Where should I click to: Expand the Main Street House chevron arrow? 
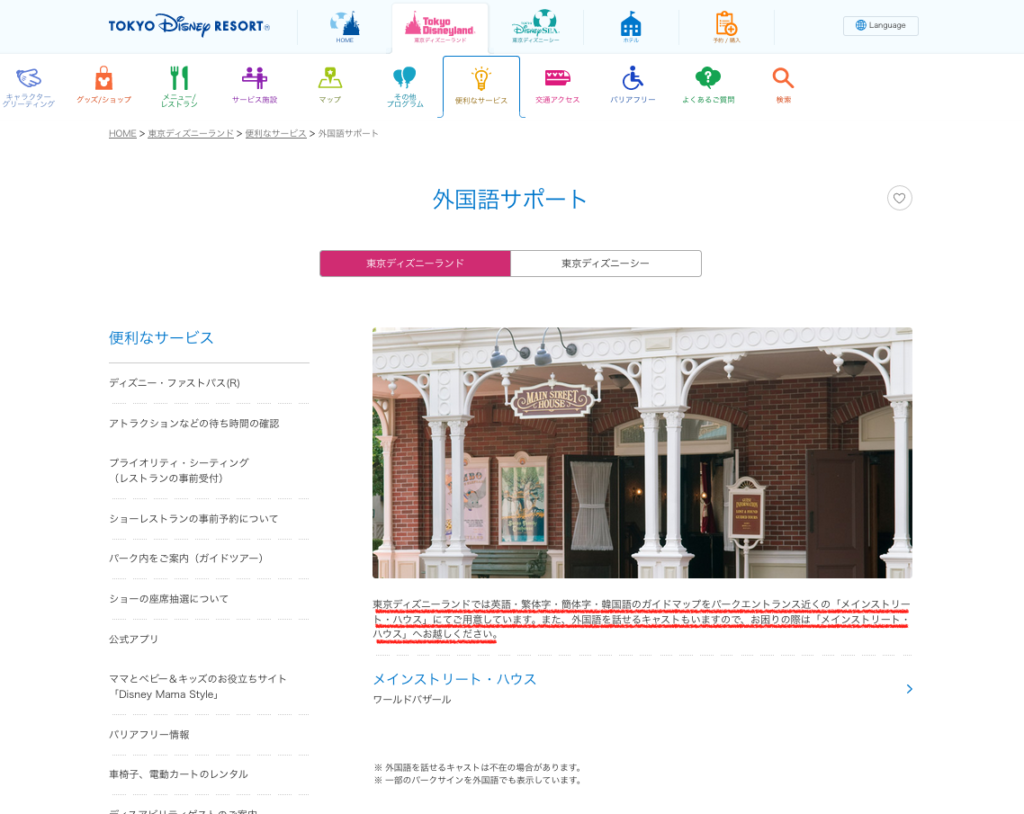point(908,688)
